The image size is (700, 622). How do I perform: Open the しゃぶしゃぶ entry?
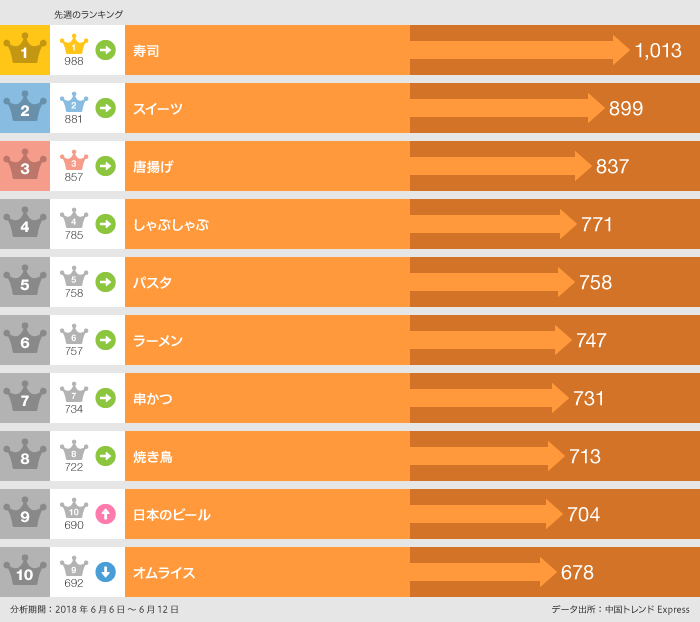click(x=171, y=224)
